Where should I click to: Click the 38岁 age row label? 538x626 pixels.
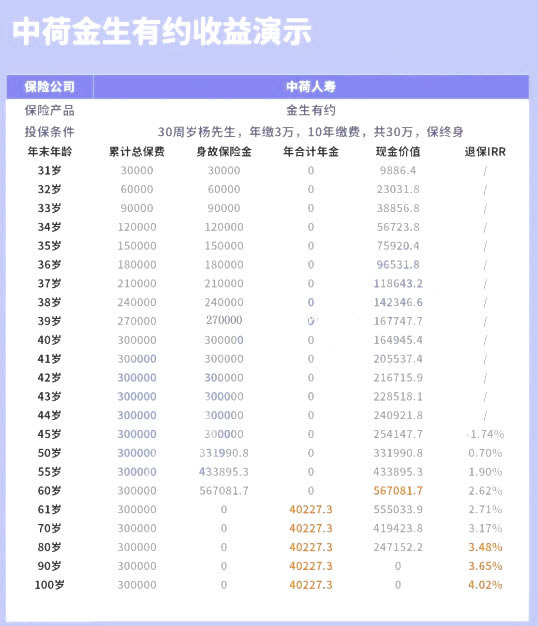(x=49, y=302)
